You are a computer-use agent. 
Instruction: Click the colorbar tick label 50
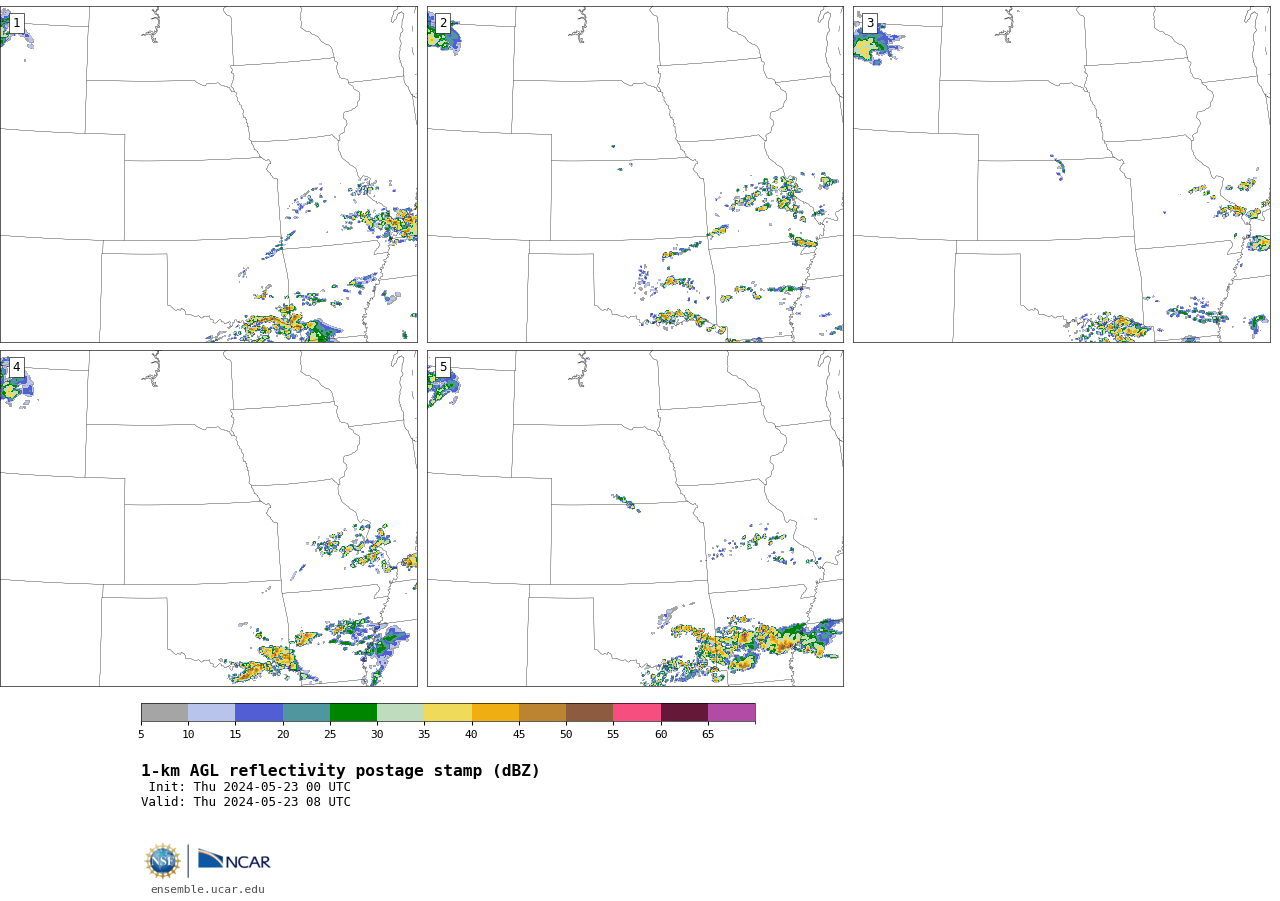566,735
